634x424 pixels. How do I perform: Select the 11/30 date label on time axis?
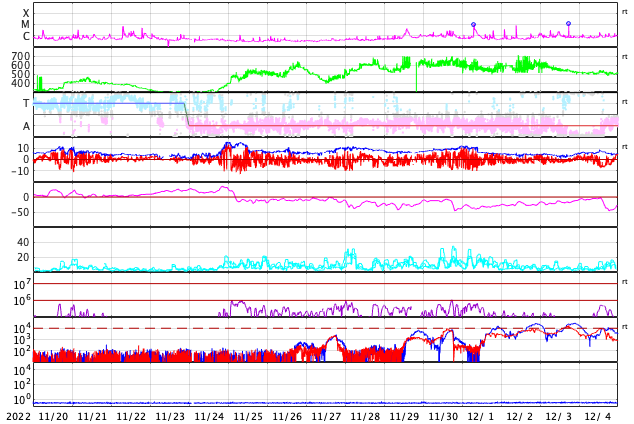(x=443, y=416)
